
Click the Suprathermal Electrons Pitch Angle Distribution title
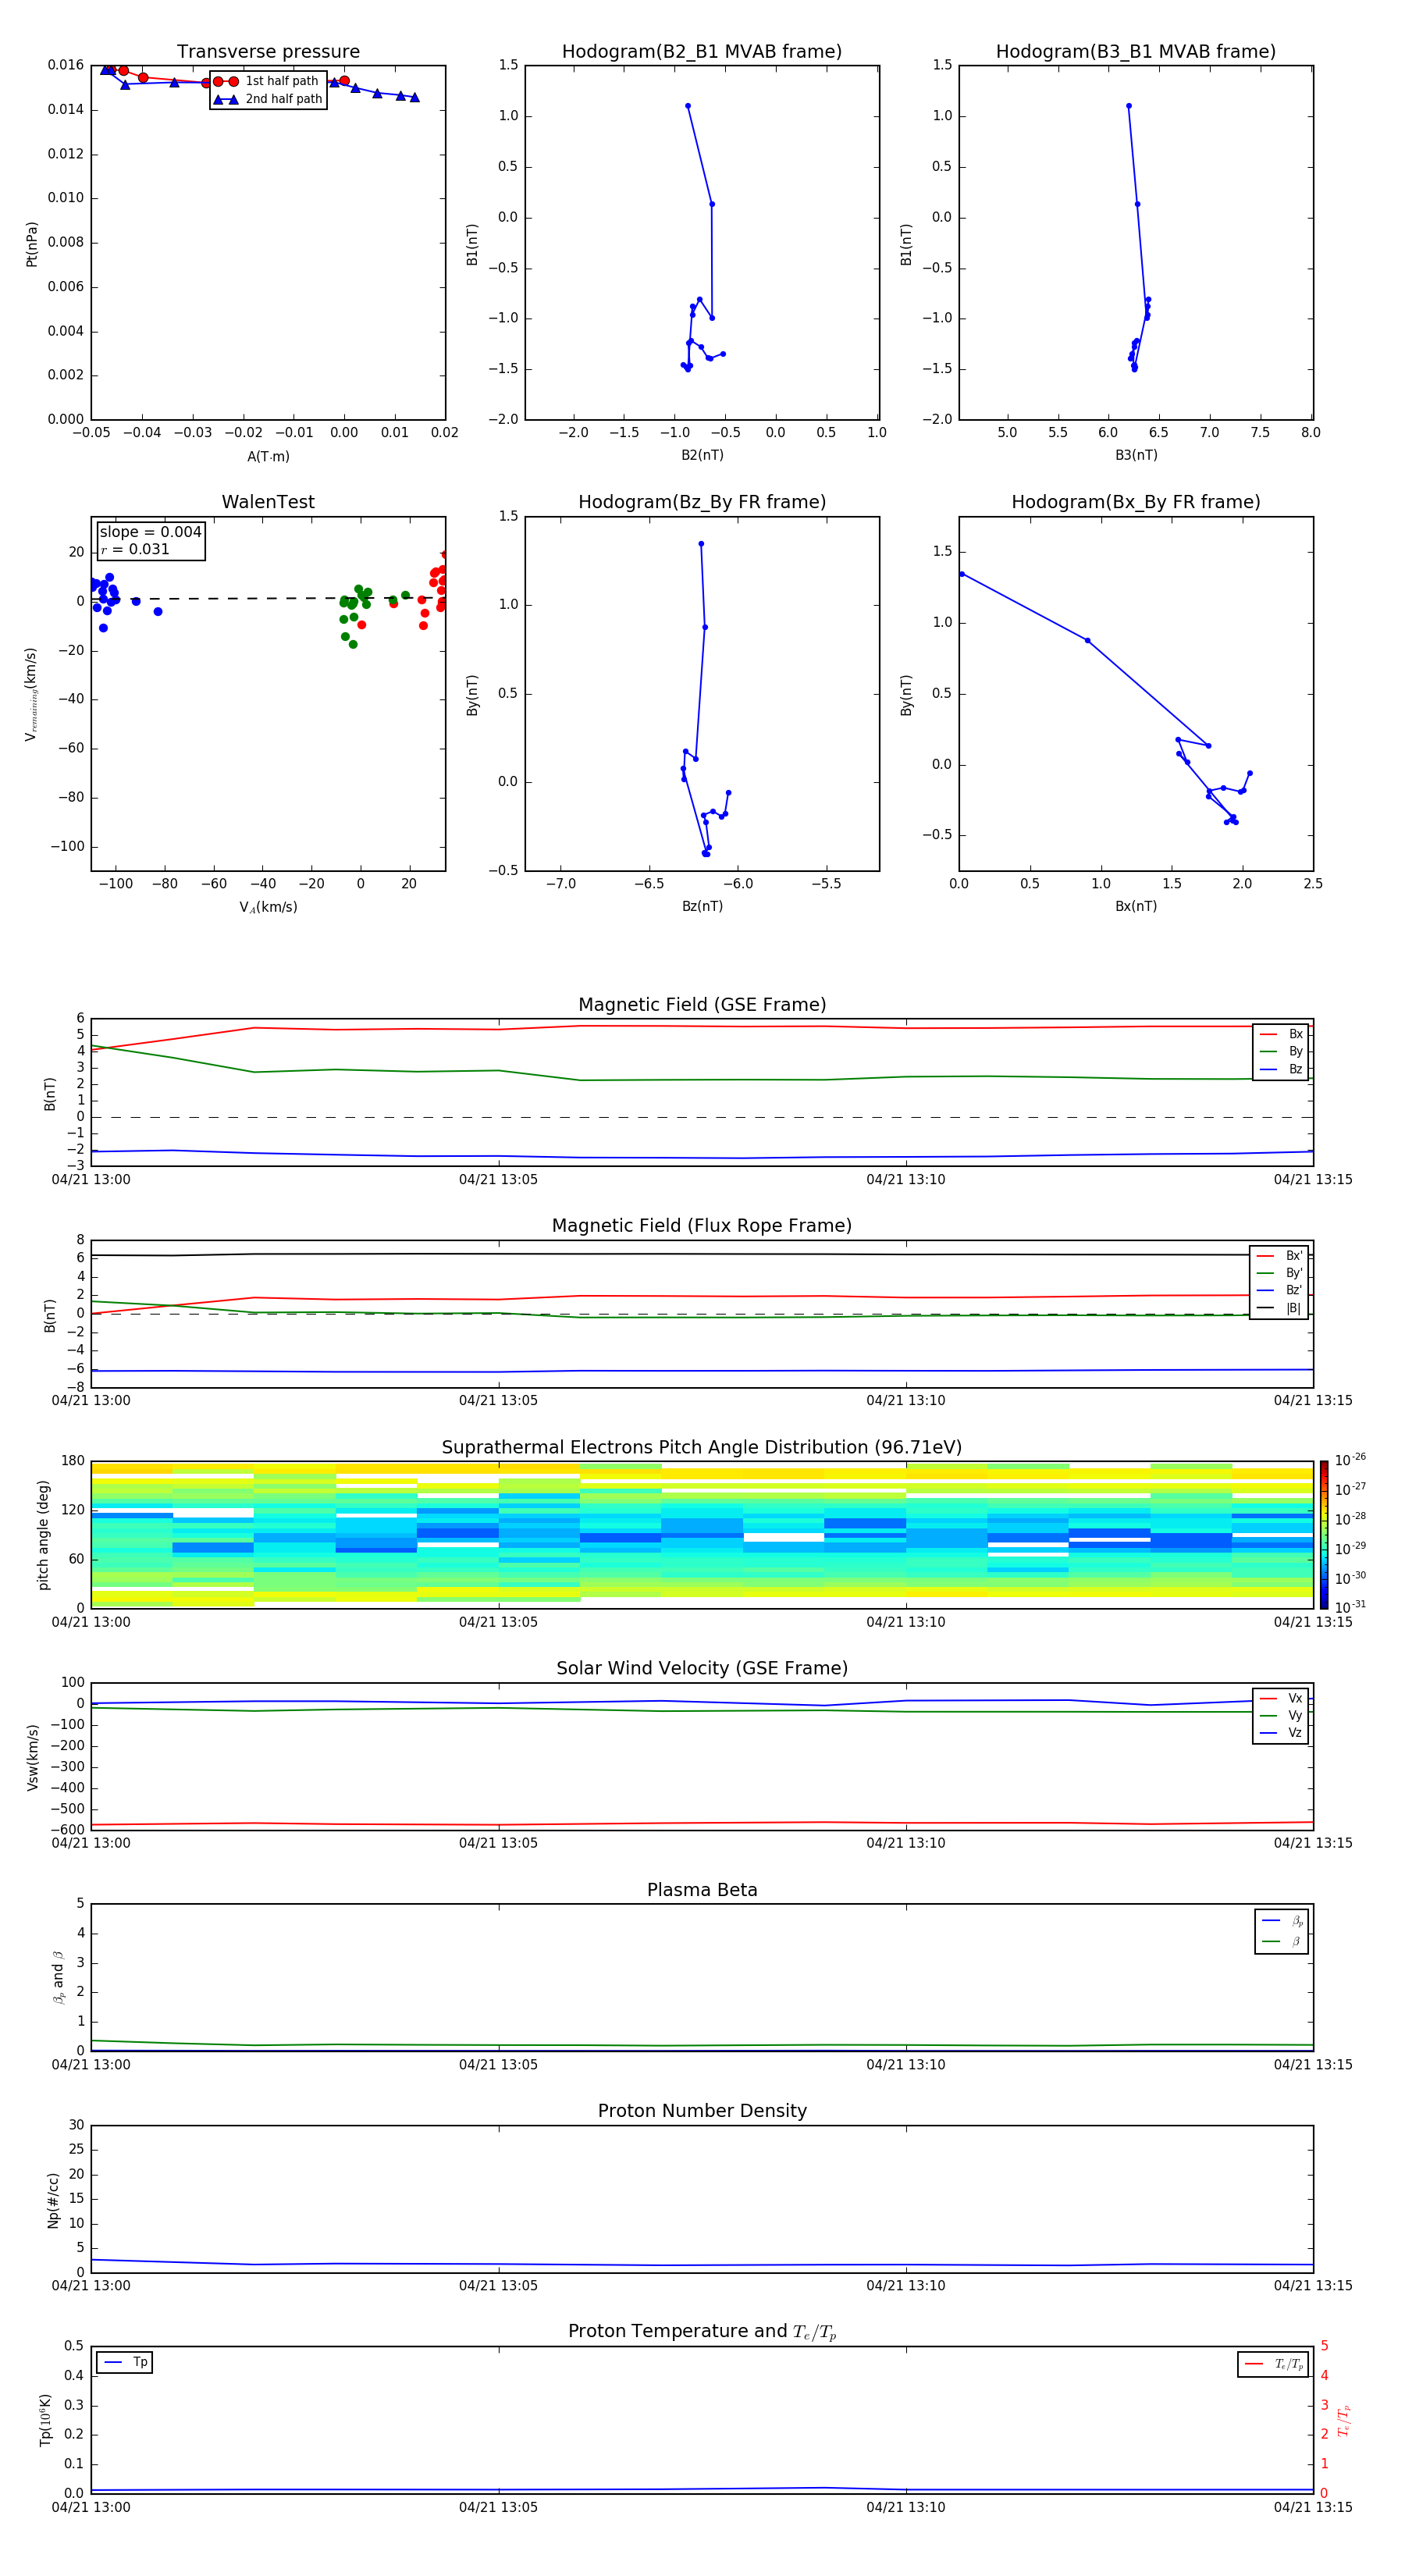702,1448
